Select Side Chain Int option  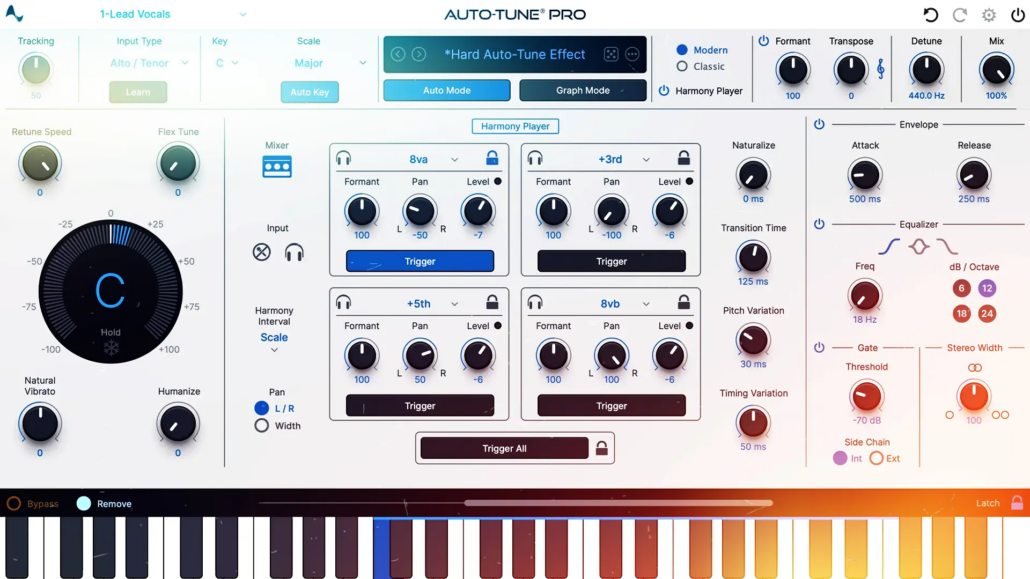(x=840, y=458)
